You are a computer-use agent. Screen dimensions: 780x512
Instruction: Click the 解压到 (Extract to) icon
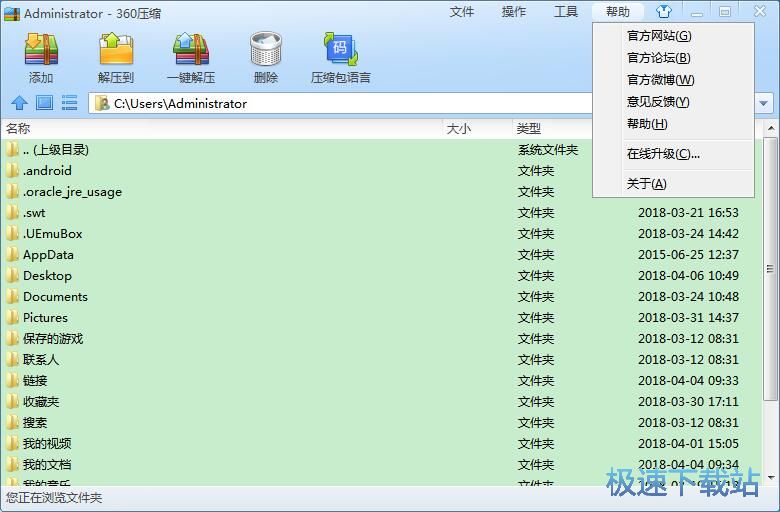(116, 50)
